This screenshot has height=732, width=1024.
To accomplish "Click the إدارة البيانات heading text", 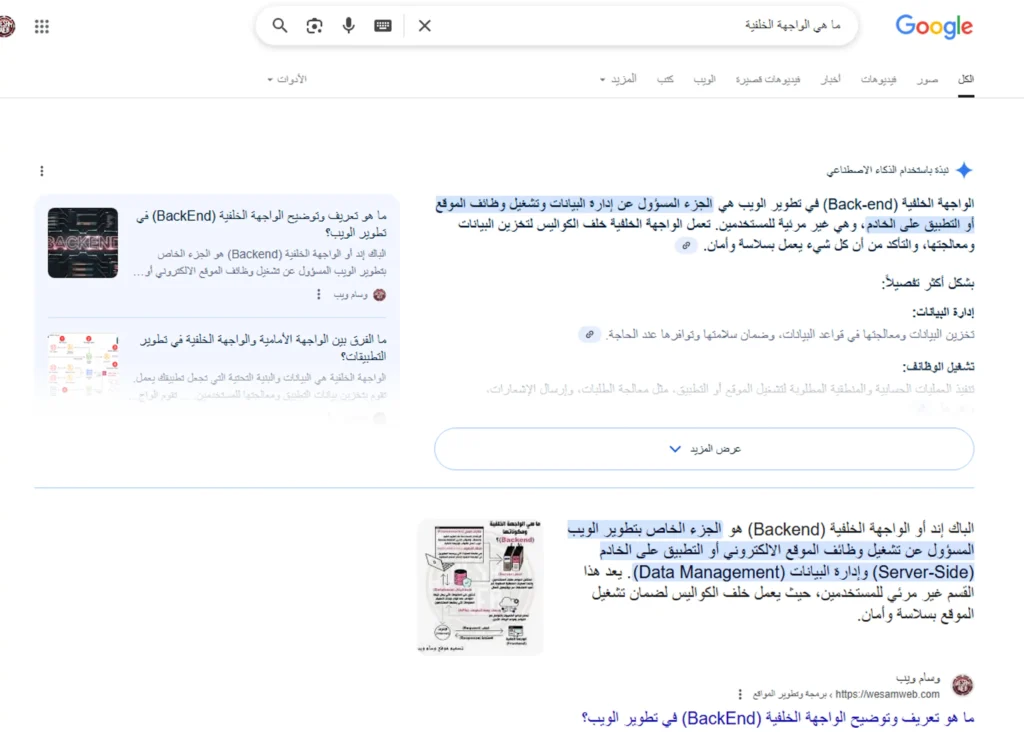I will pyautogui.click(x=943, y=312).
